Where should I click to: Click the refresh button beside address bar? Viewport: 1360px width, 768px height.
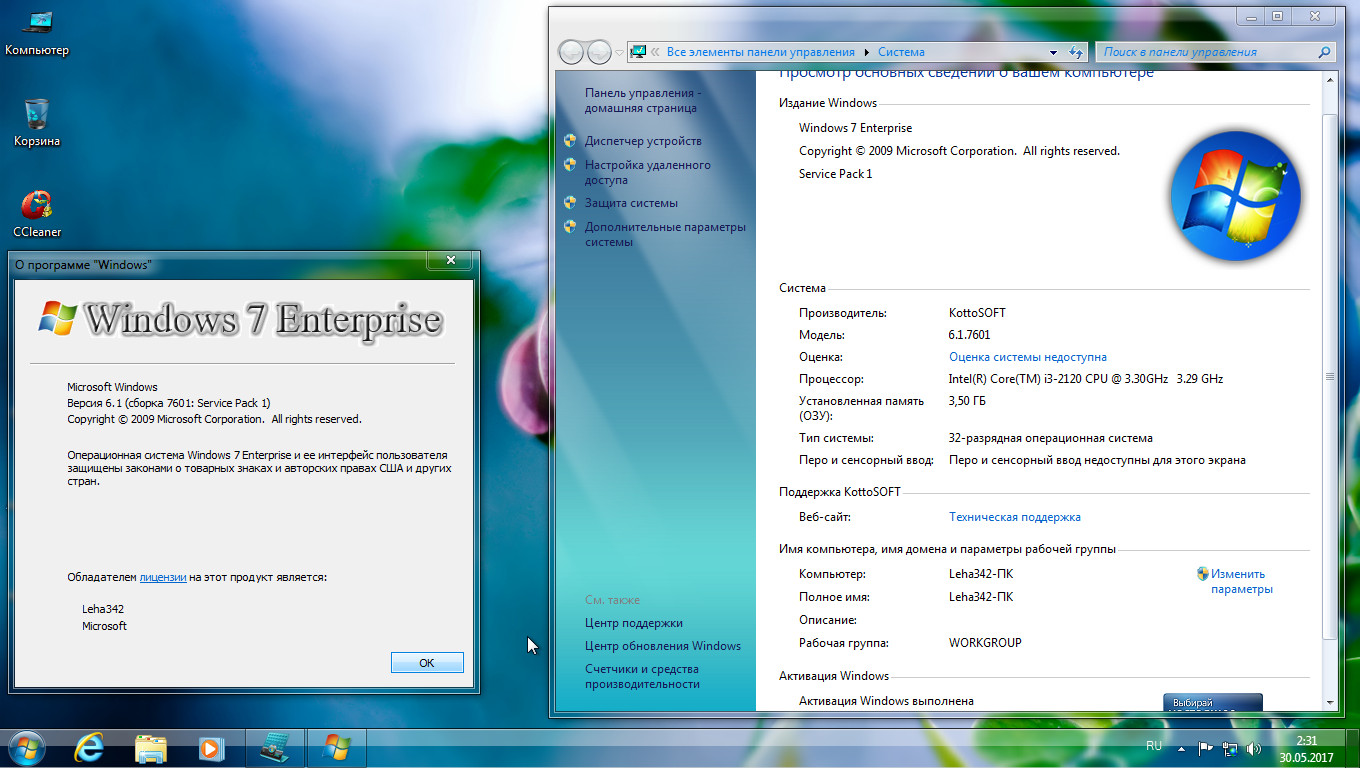[1076, 52]
